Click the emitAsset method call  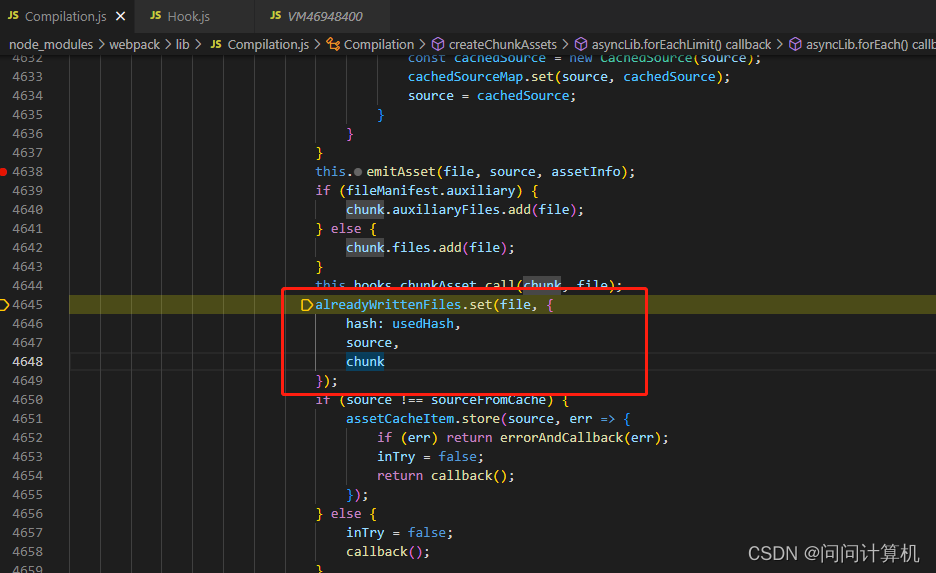tap(401, 172)
